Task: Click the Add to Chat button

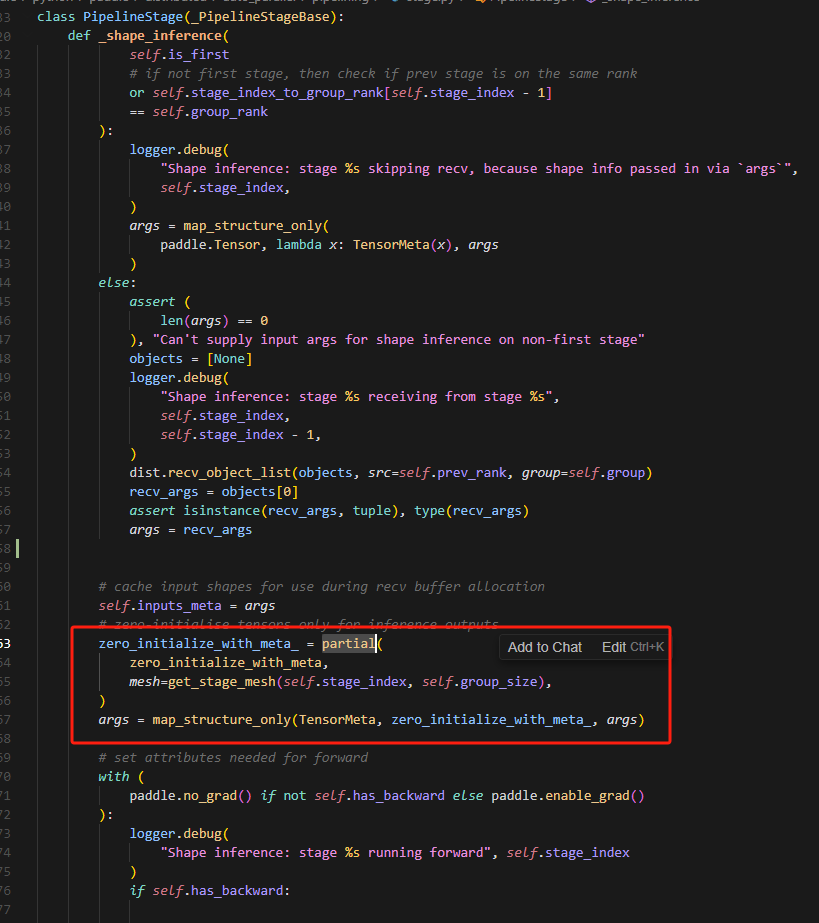Action: click(x=544, y=647)
